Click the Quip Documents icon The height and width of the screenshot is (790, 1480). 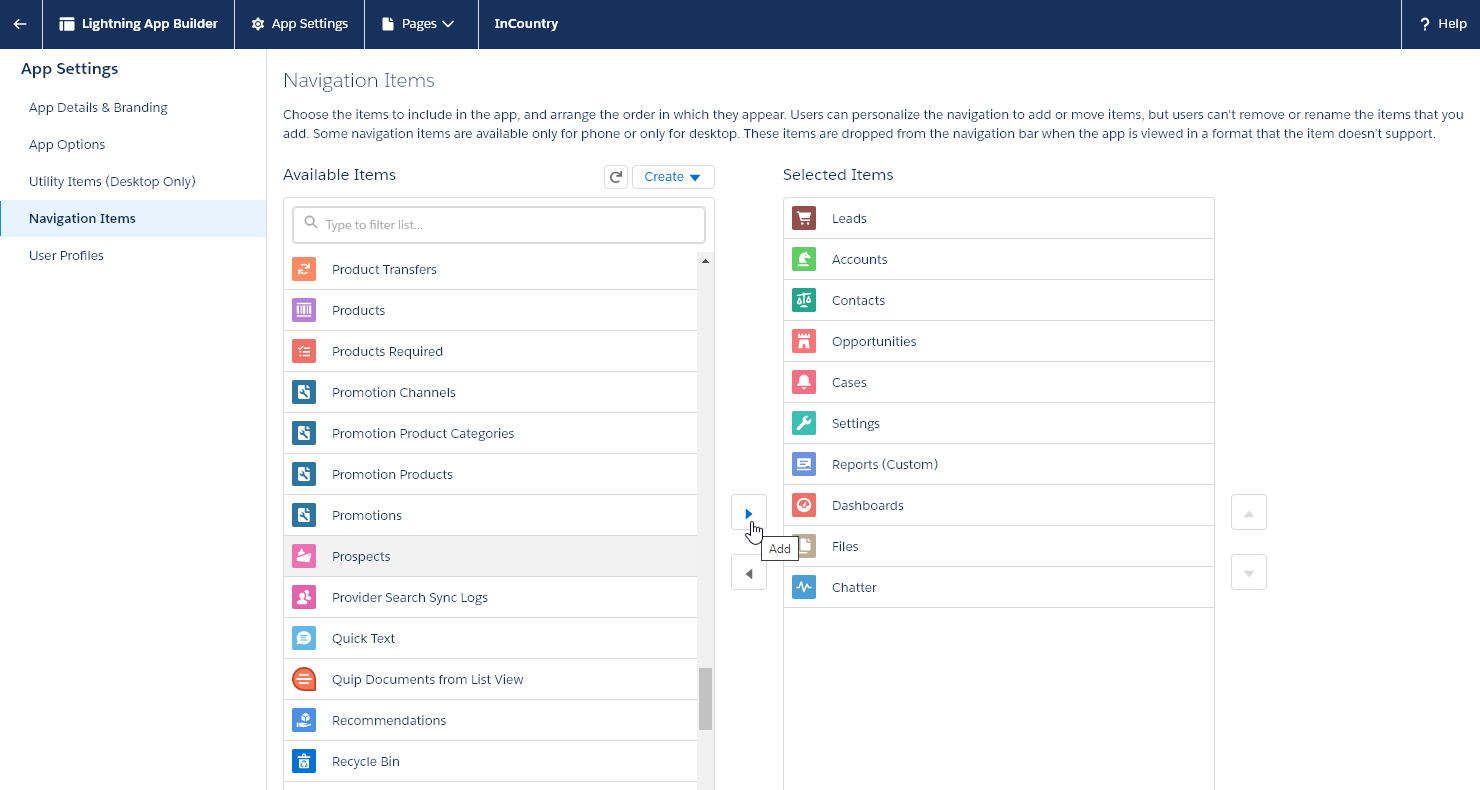[x=304, y=679]
